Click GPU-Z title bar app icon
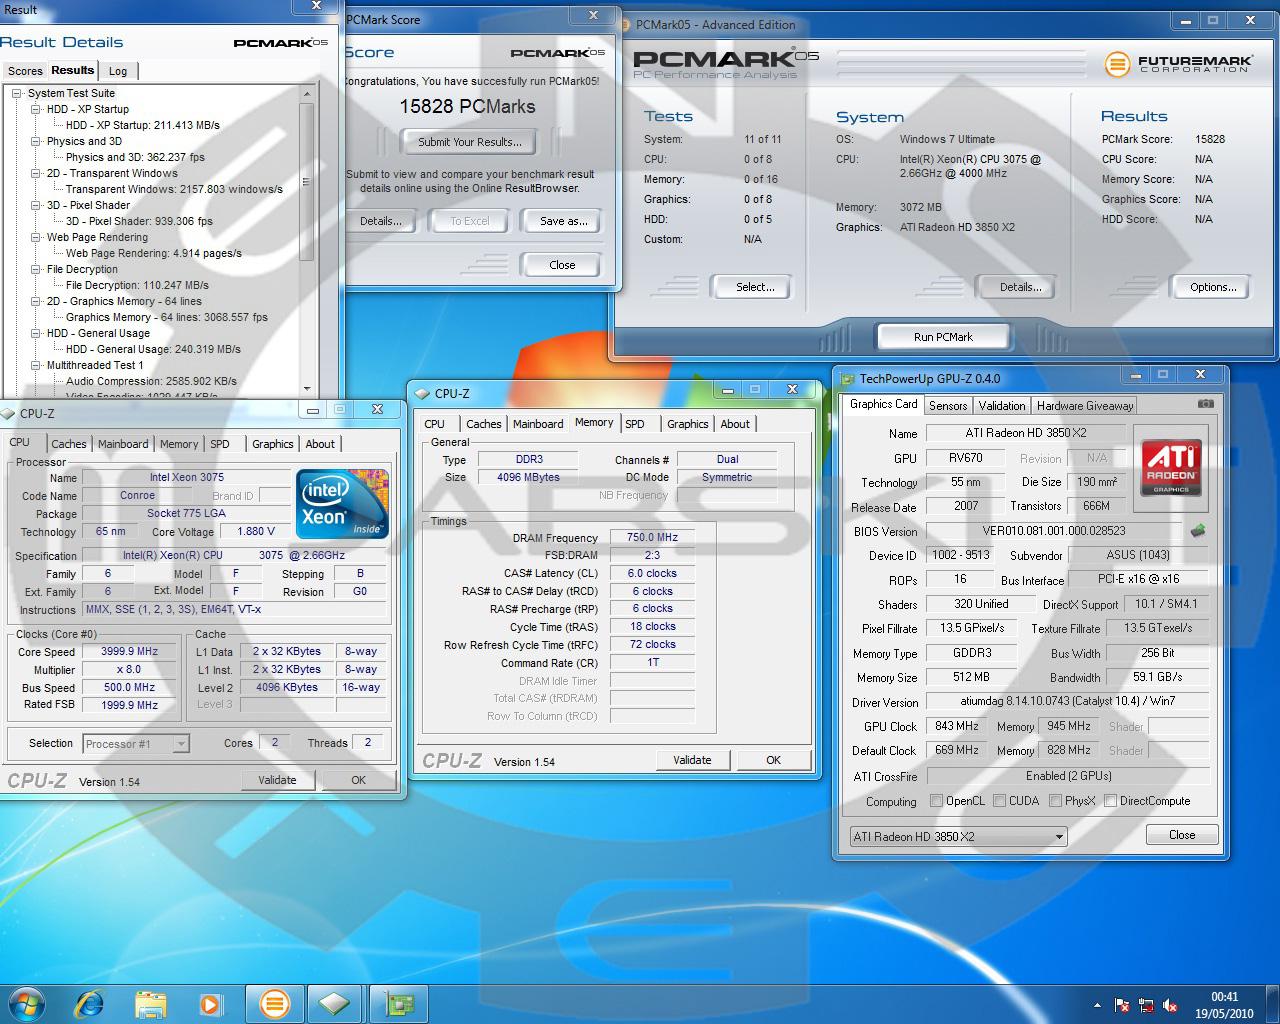 click(848, 378)
